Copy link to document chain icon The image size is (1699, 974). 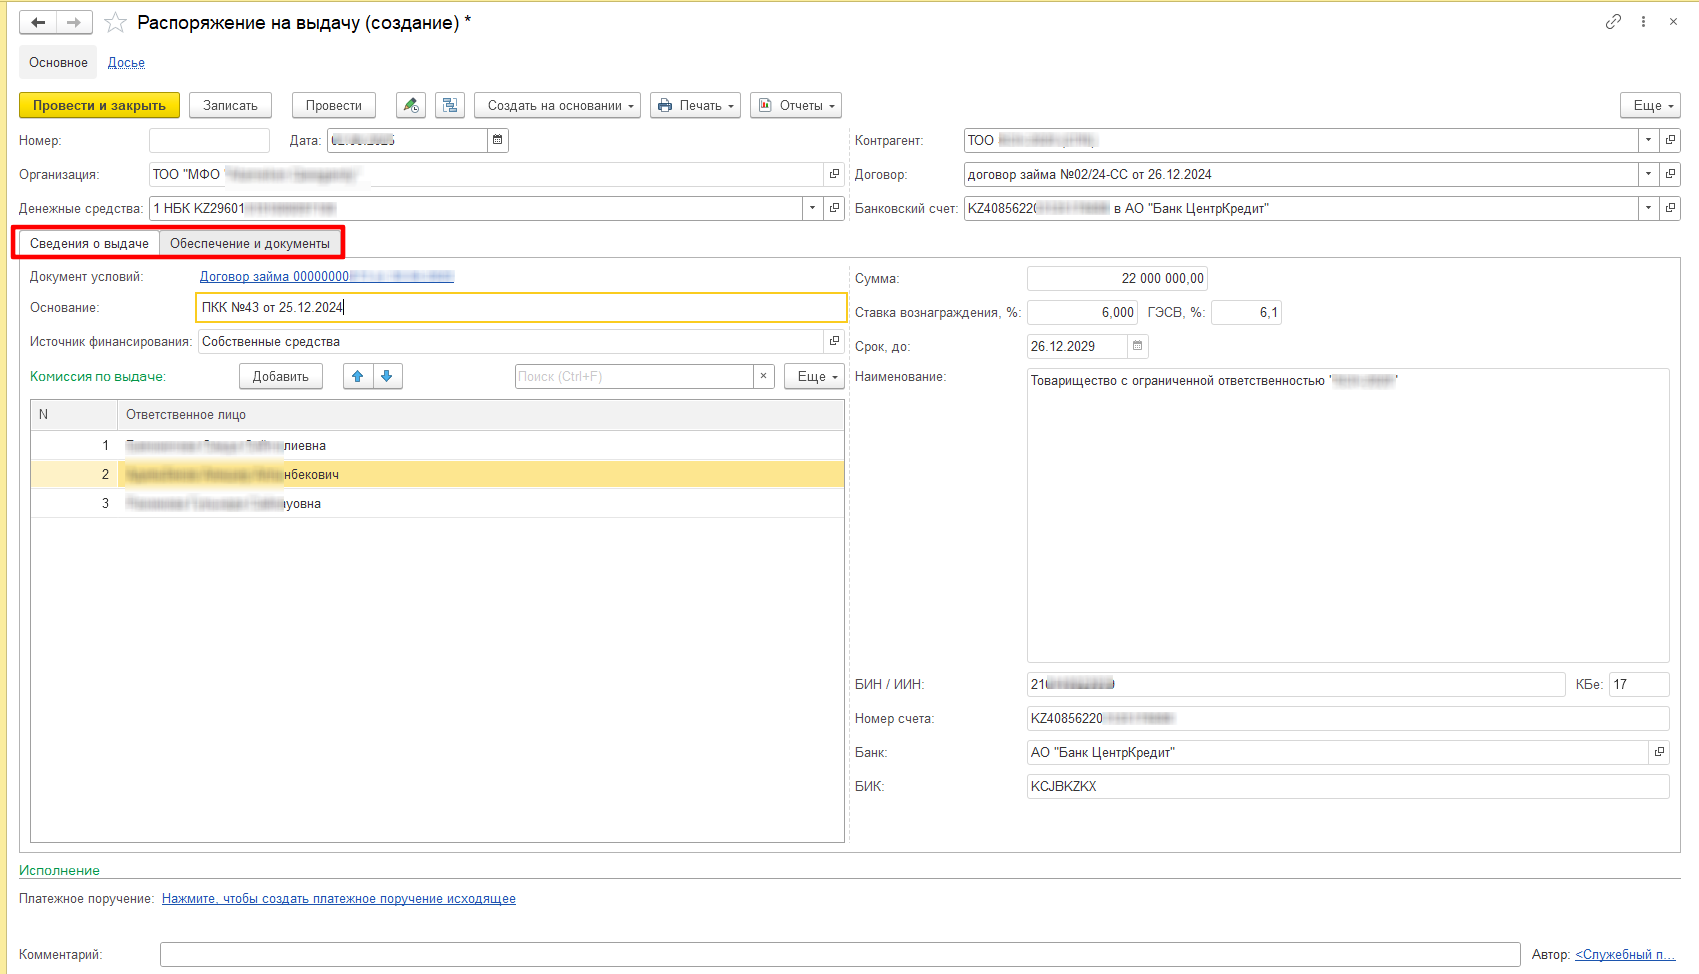(1613, 21)
